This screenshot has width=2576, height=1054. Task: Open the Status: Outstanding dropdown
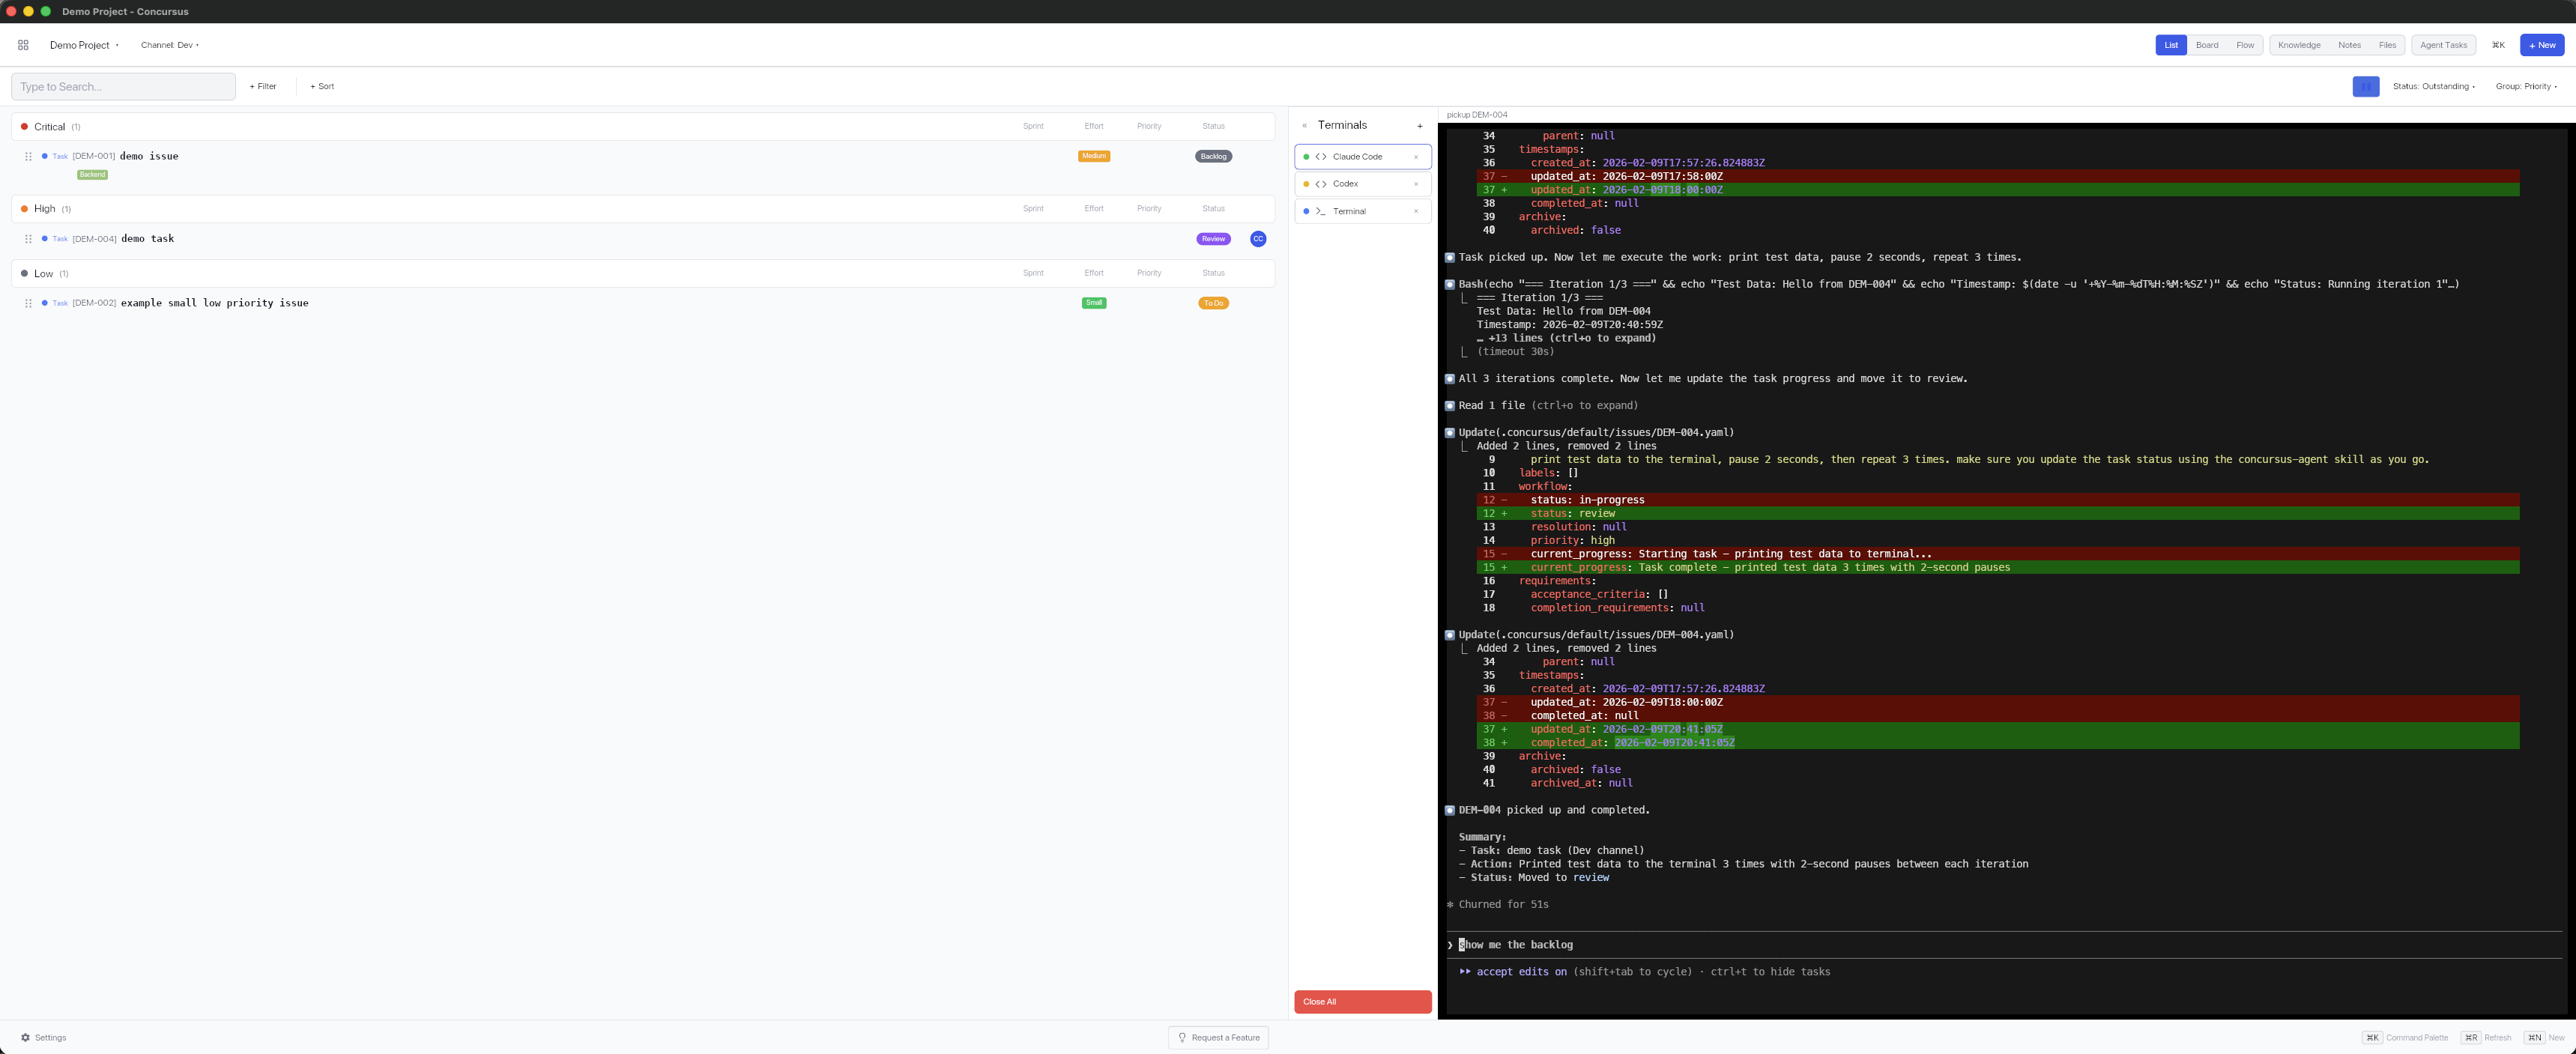[2434, 86]
